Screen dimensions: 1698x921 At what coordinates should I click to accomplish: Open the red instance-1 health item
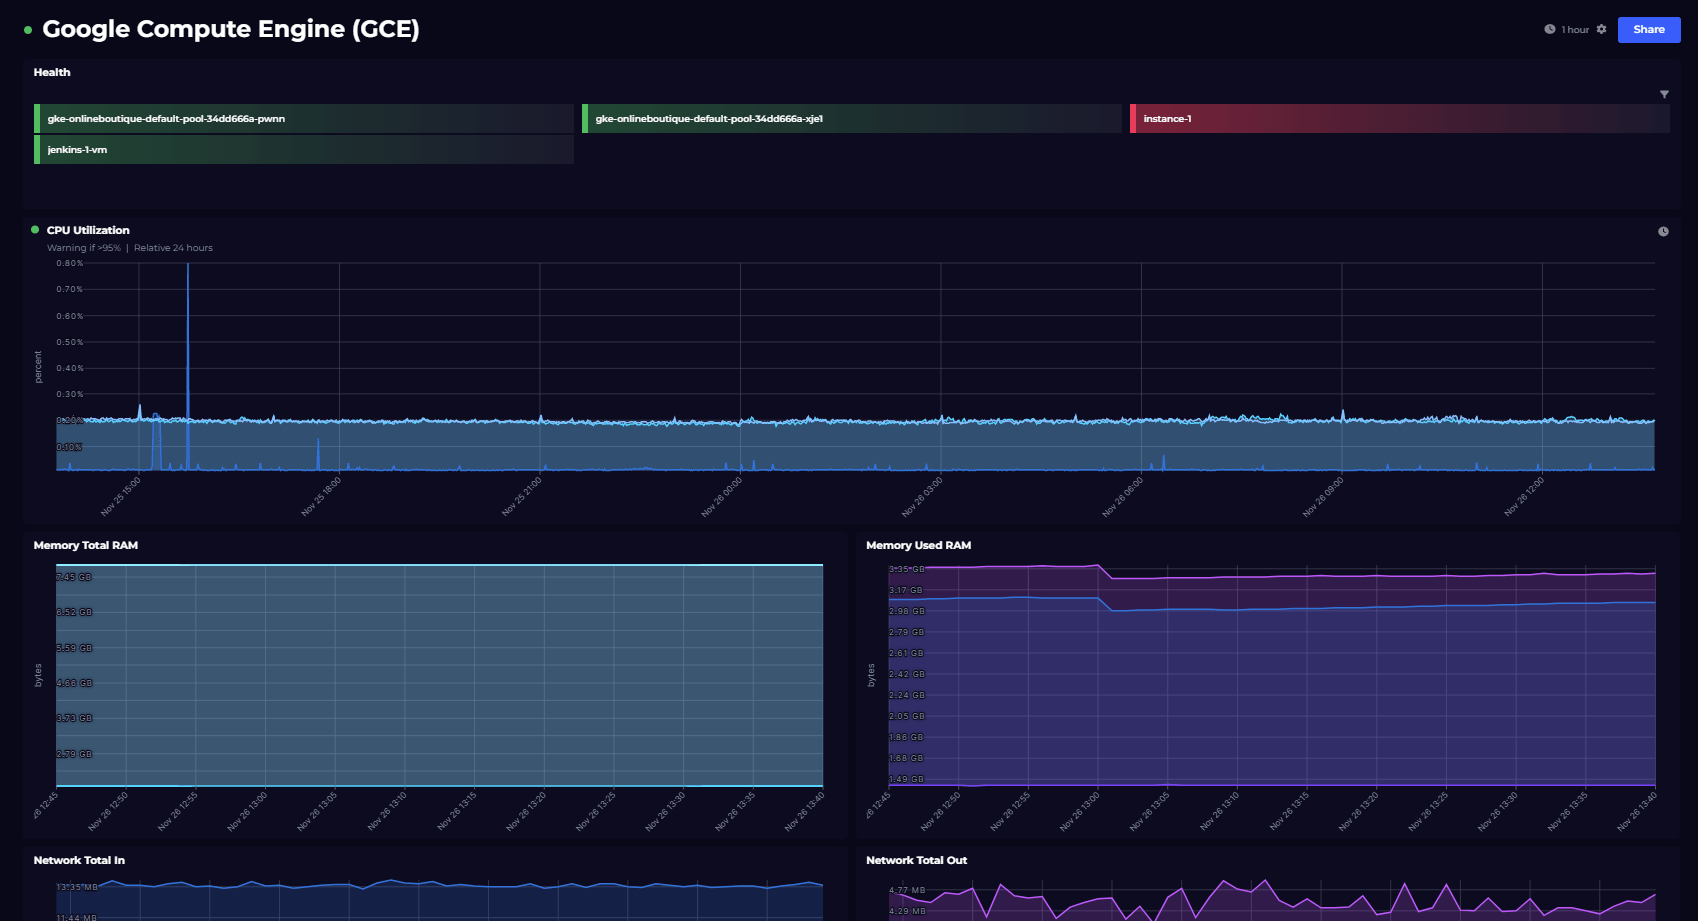click(x=1399, y=119)
